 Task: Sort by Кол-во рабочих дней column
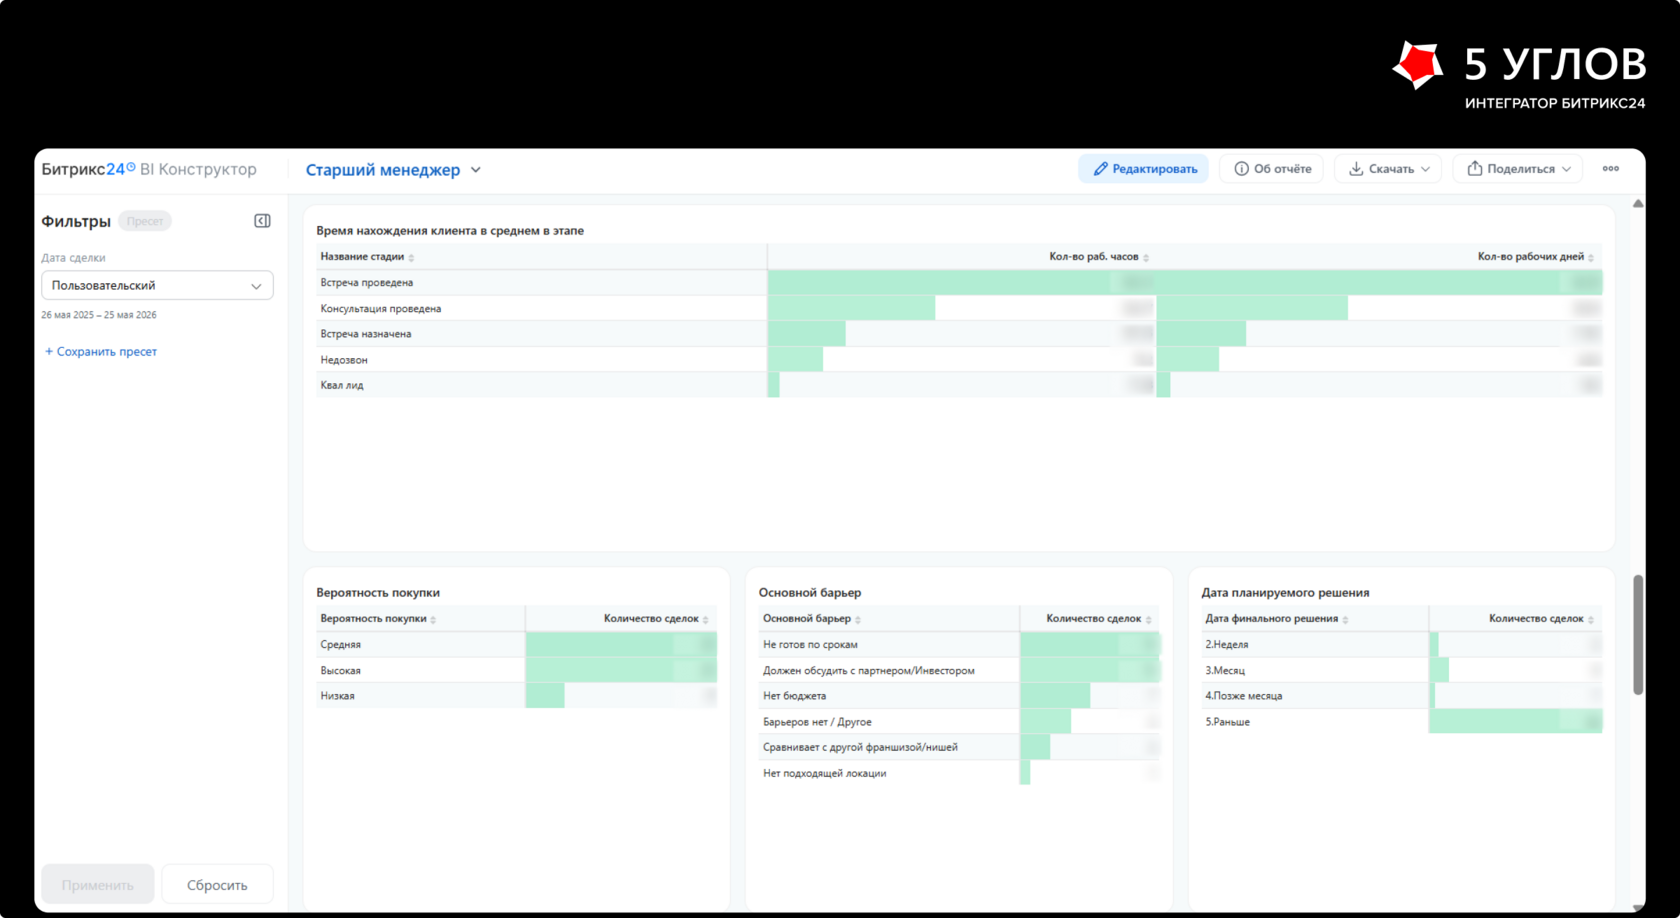[x=1536, y=257]
